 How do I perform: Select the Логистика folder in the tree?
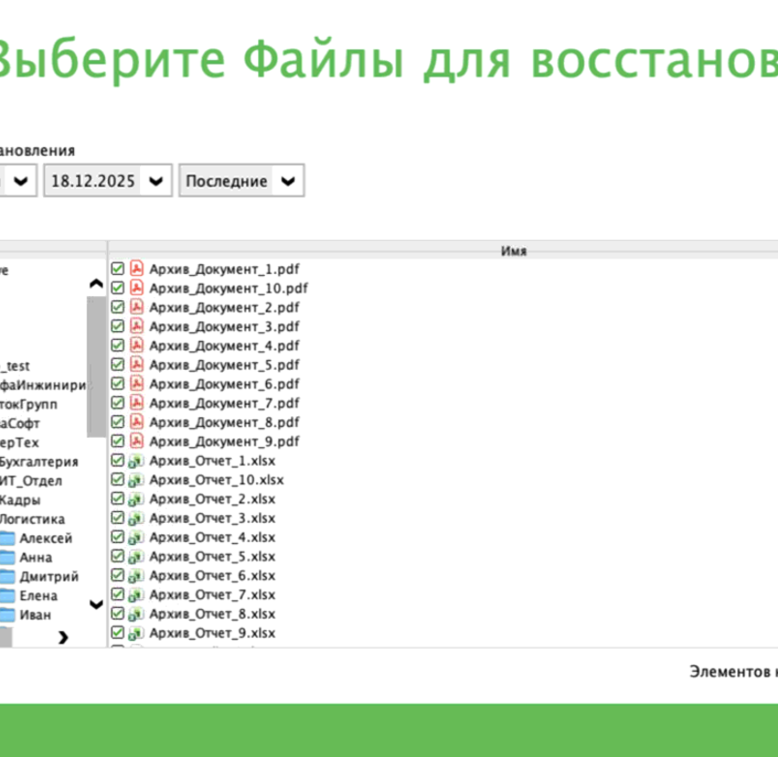[x=32, y=519]
